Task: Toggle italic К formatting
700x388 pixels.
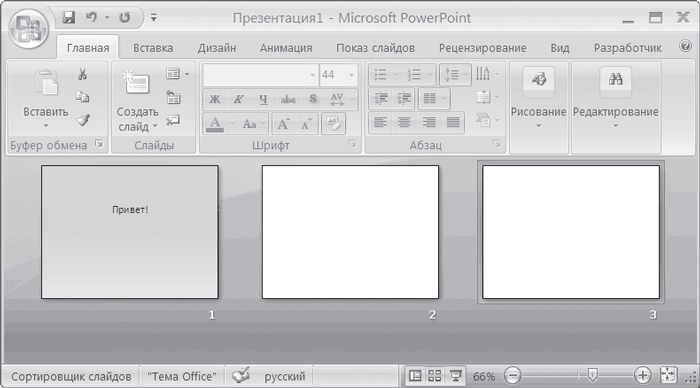Action: point(239,99)
